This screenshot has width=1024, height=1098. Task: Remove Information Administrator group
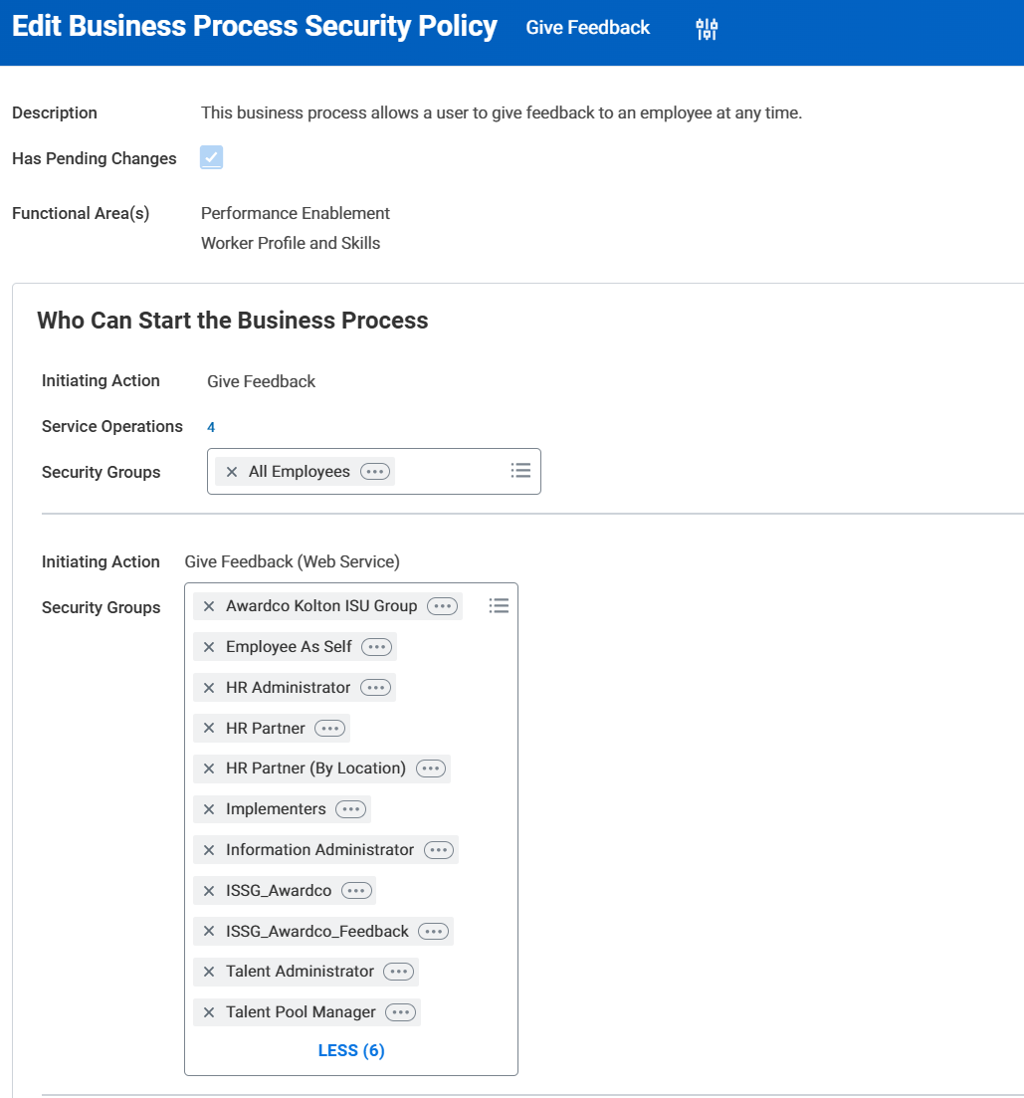tap(209, 850)
